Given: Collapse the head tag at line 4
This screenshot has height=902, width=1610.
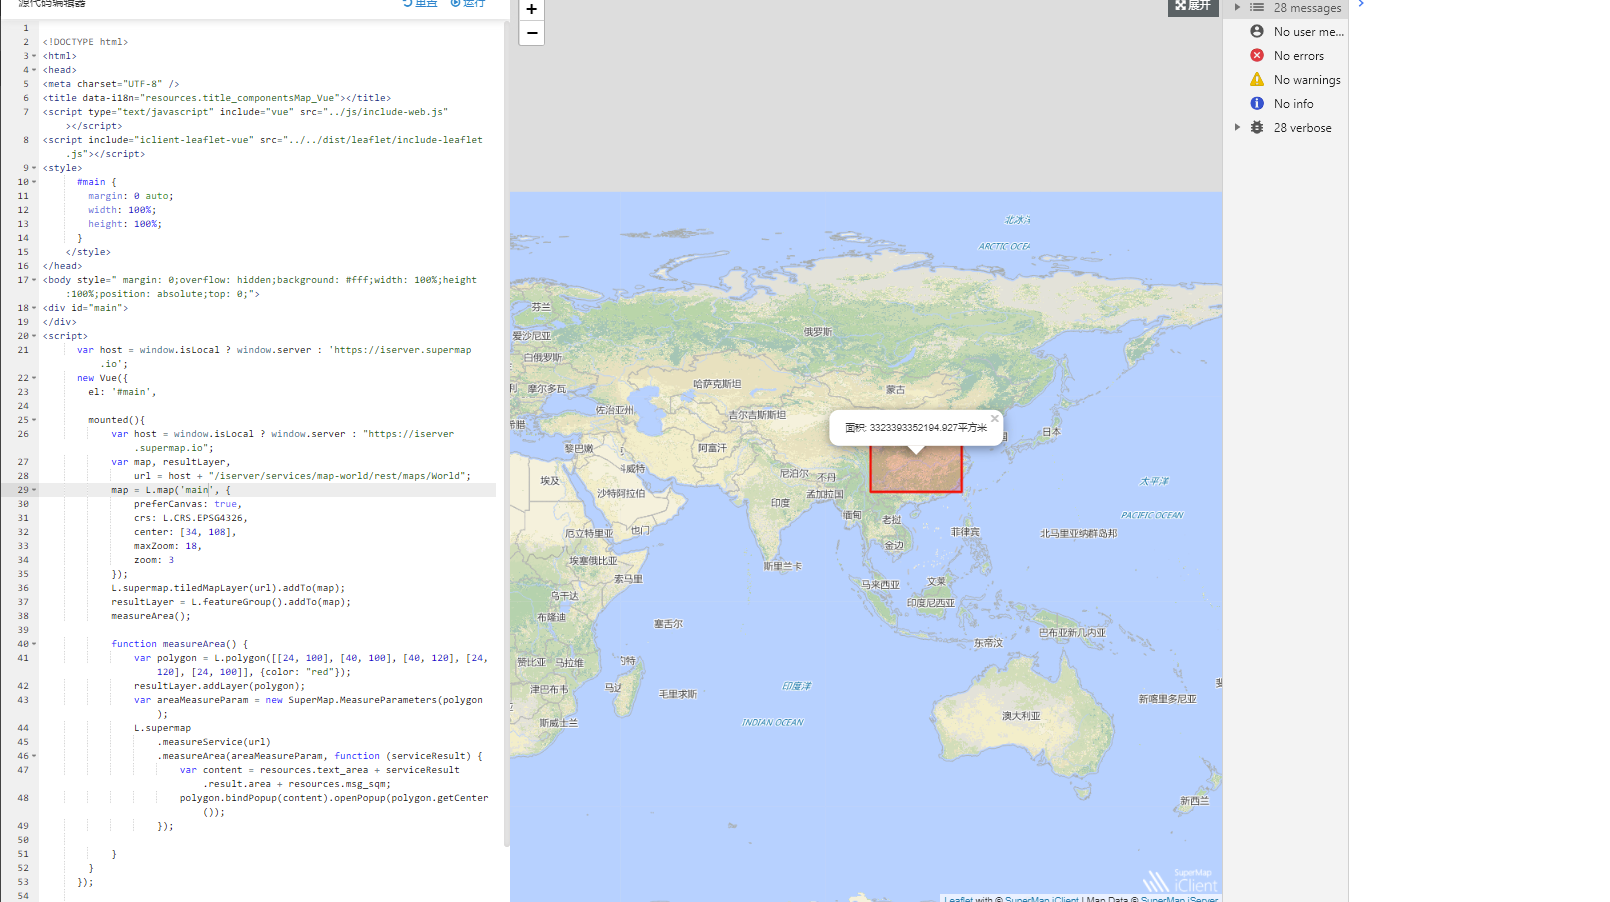Looking at the screenshot, I should (x=34, y=70).
